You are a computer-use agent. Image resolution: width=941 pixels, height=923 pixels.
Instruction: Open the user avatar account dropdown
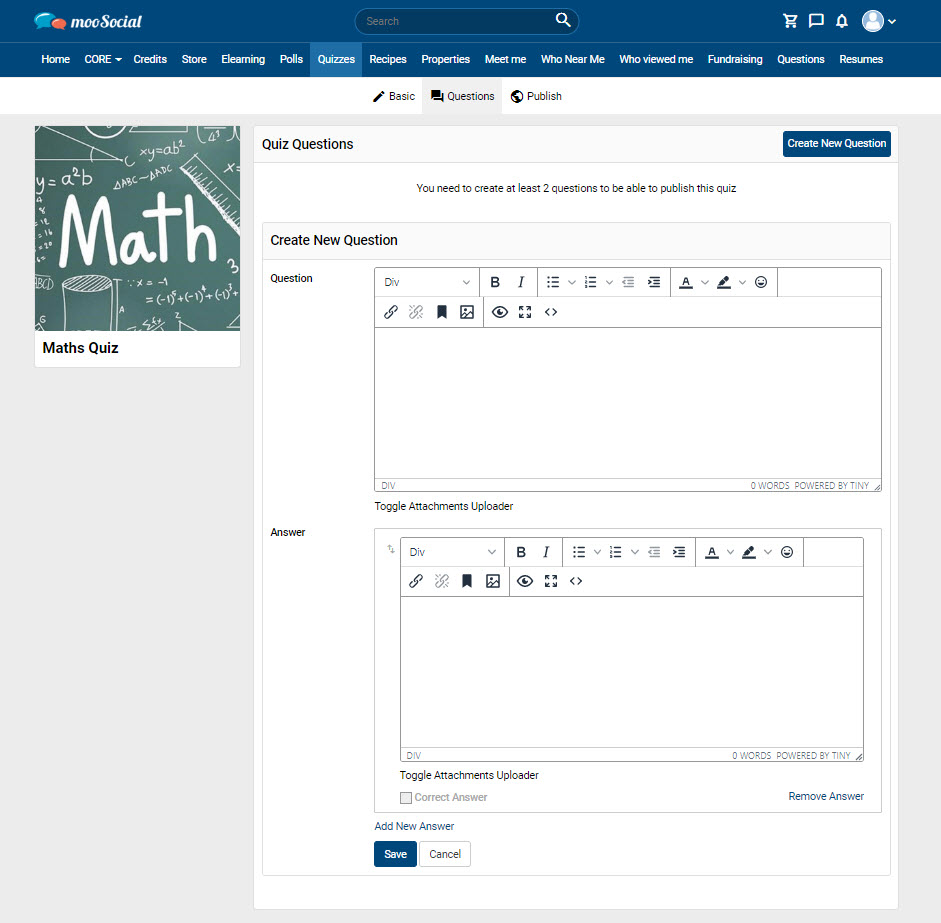879,21
